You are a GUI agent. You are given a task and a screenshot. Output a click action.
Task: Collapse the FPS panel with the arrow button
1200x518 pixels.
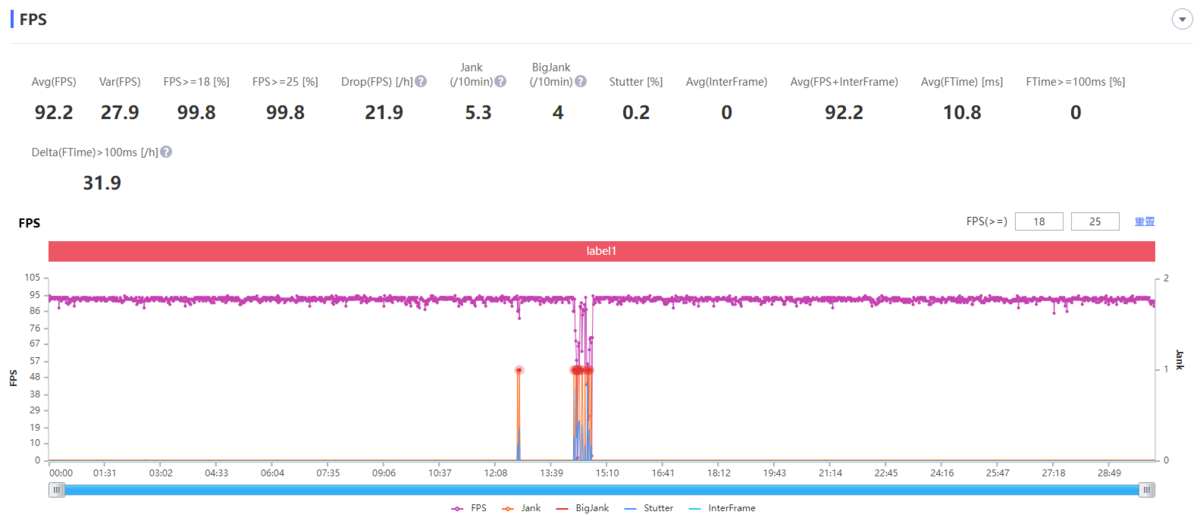[1181, 20]
